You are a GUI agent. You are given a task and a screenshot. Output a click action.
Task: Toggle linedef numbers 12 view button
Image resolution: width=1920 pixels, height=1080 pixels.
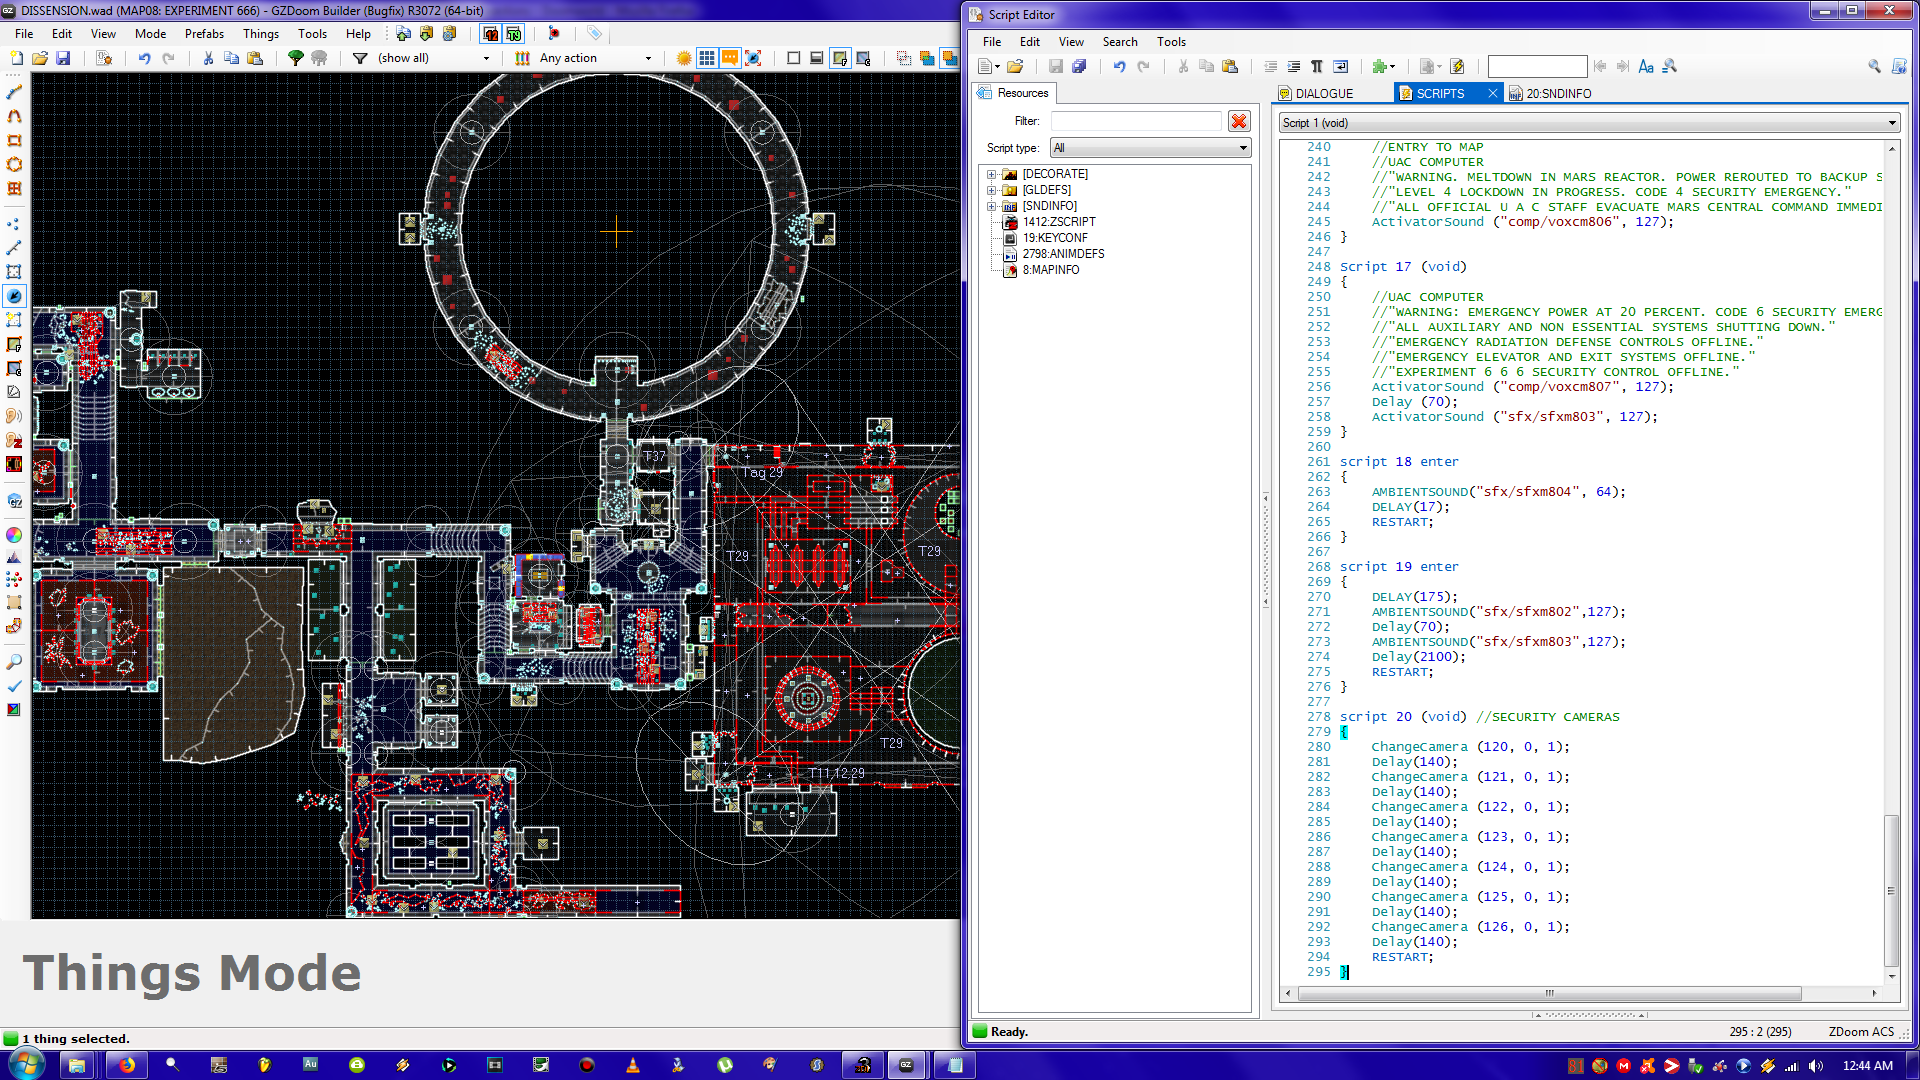tap(490, 33)
